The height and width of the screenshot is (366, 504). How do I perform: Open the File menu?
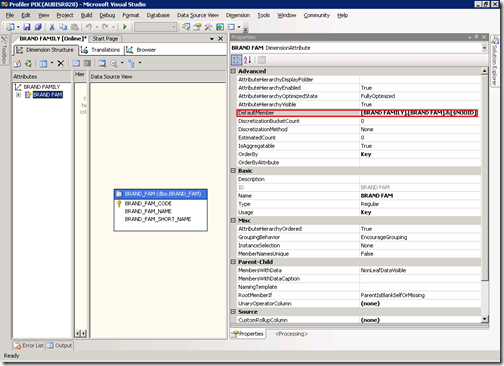point(10,15)
